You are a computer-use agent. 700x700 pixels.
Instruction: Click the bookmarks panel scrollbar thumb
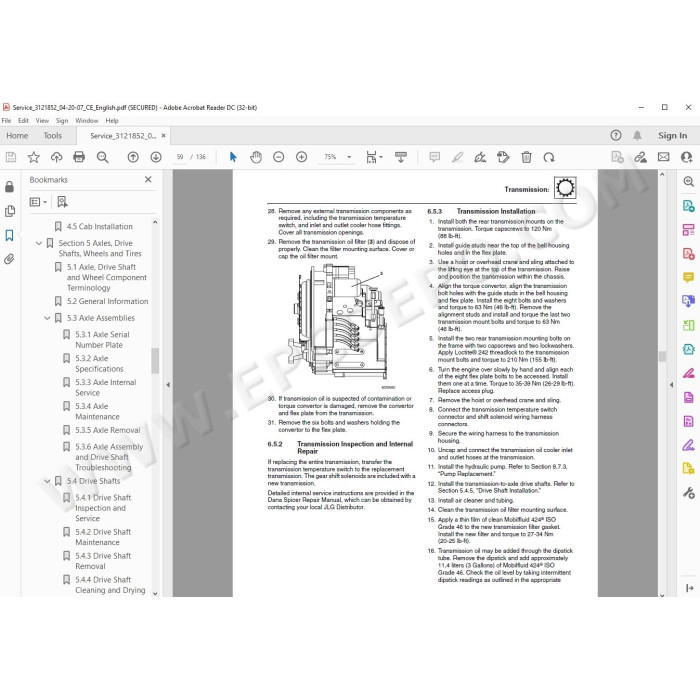pyautogui.click(x=155, y=360)
